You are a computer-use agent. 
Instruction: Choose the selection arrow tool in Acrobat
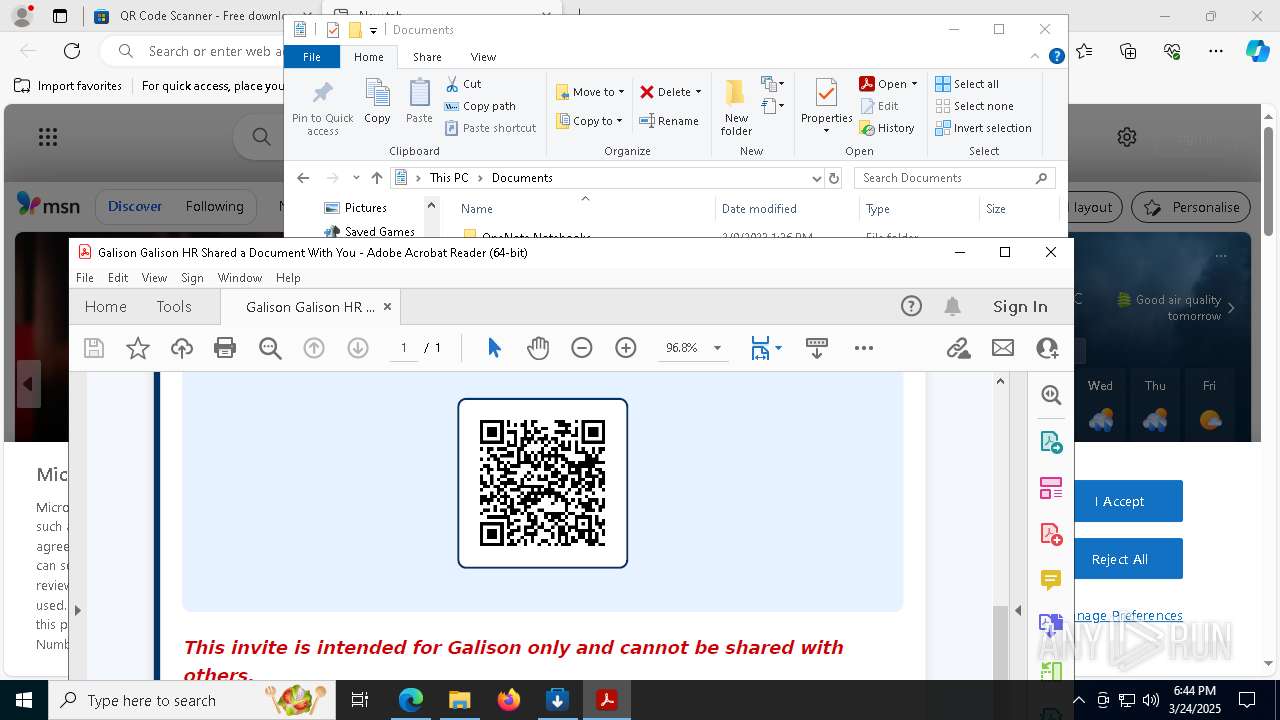tap(494, 348)
